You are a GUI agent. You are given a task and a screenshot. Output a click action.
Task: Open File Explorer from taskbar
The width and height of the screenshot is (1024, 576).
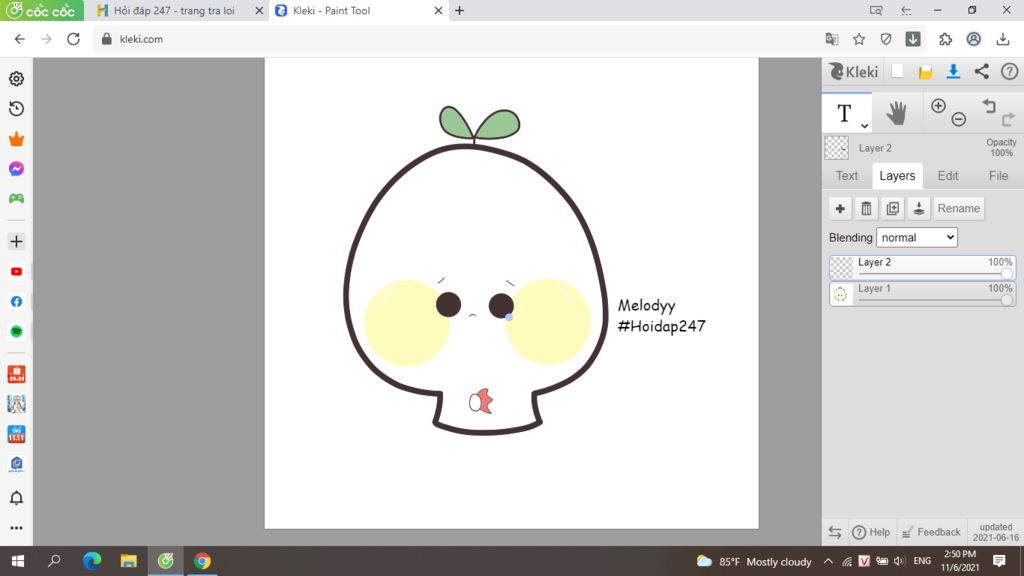(129, 561)
